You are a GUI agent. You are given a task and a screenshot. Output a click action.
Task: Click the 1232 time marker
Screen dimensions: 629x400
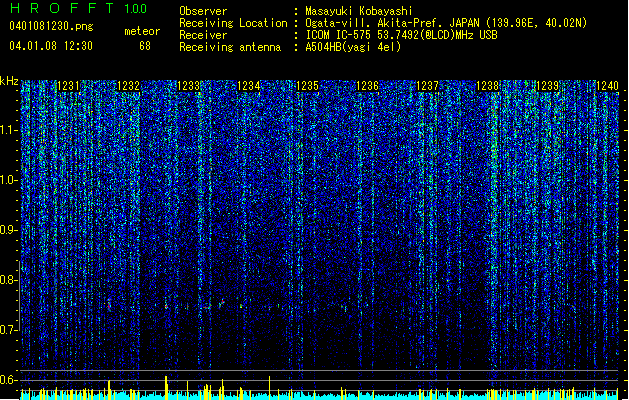(x=128, y=85)
